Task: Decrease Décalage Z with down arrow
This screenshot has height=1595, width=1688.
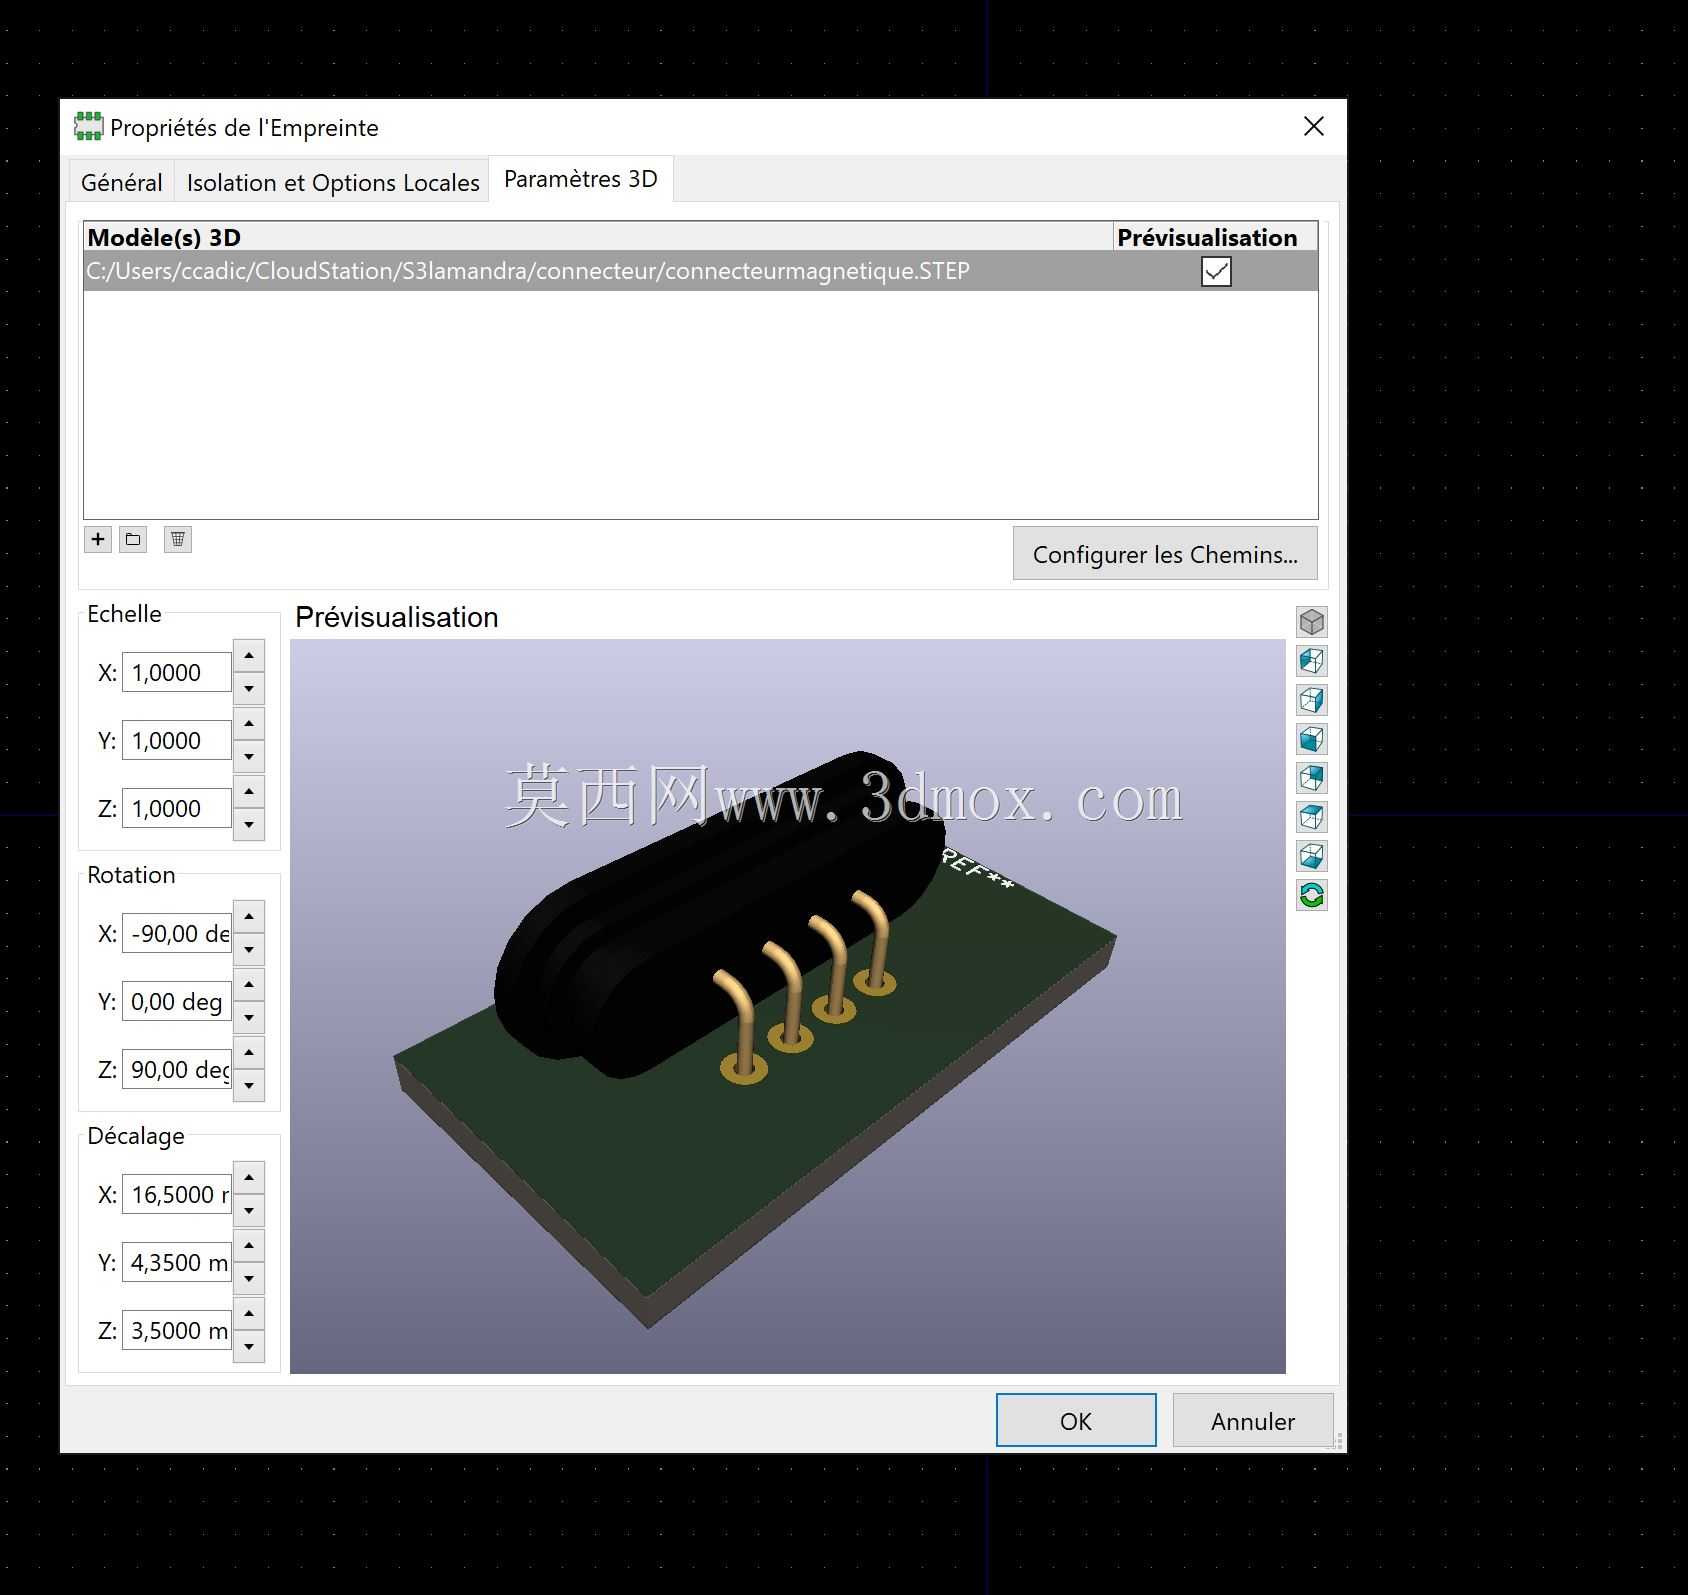Action: coord(249,1346)
